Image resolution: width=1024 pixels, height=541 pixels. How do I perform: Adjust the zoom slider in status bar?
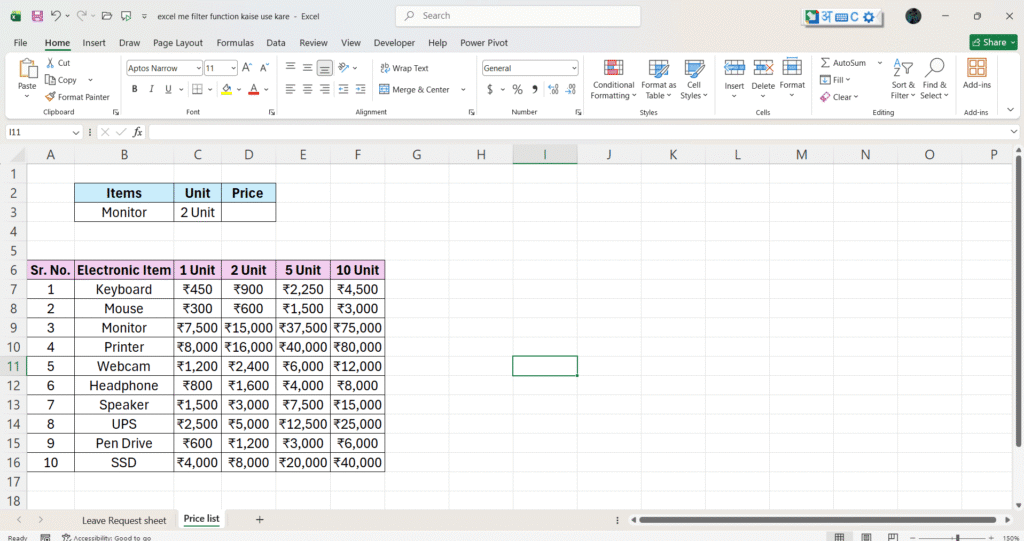point(957,537)
